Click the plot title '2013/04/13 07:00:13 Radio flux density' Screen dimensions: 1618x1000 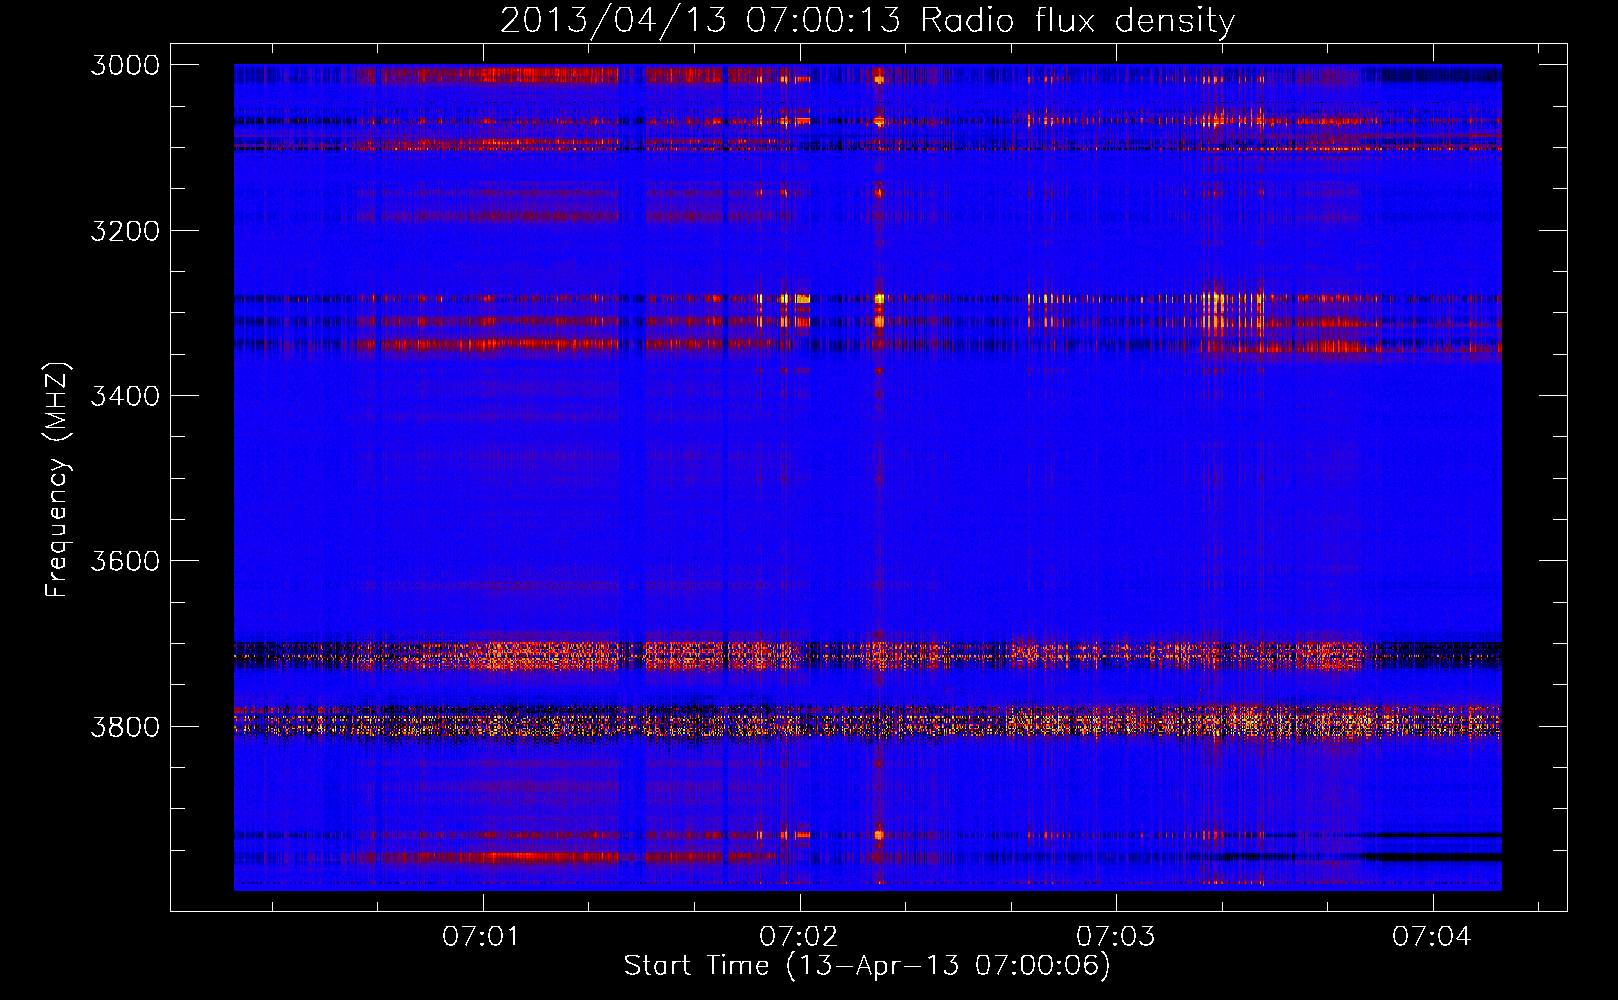click(867, 21)
